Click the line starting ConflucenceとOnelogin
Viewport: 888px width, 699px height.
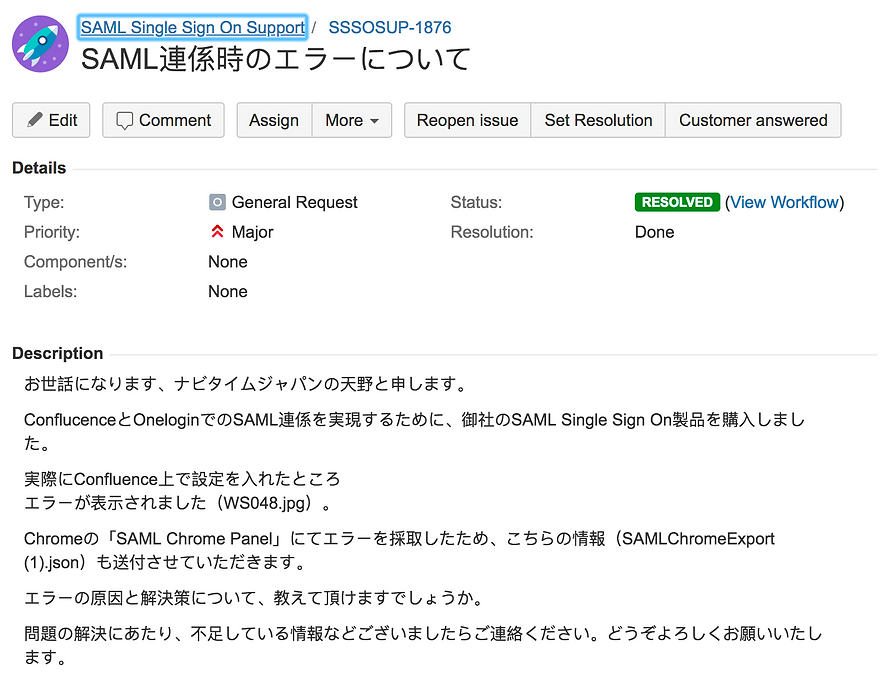(x=415, y=431)
